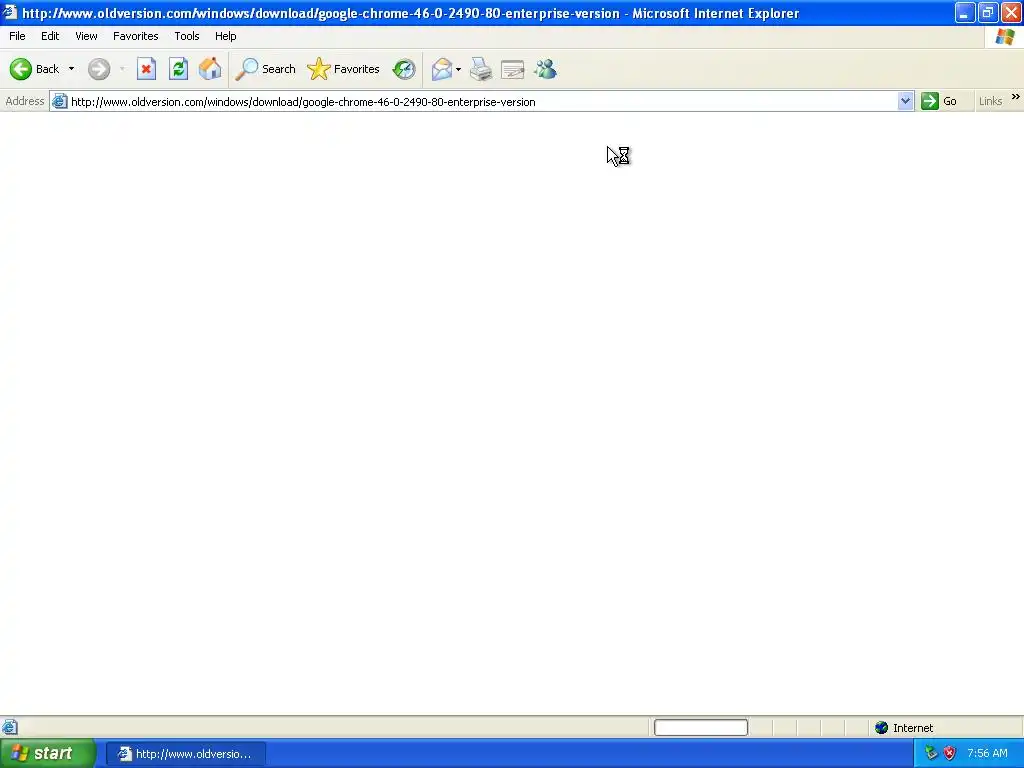
Task: Click the 7:56 AM system clock
Action: tap(987, 753)
